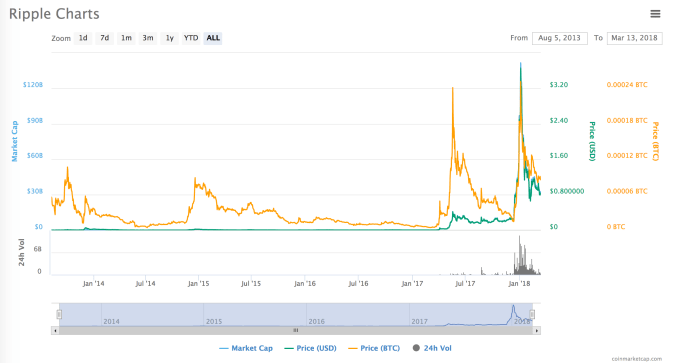Click the navigator's right range handle
This screenshot has width=680, height=363.
click(x=532, y=314)
